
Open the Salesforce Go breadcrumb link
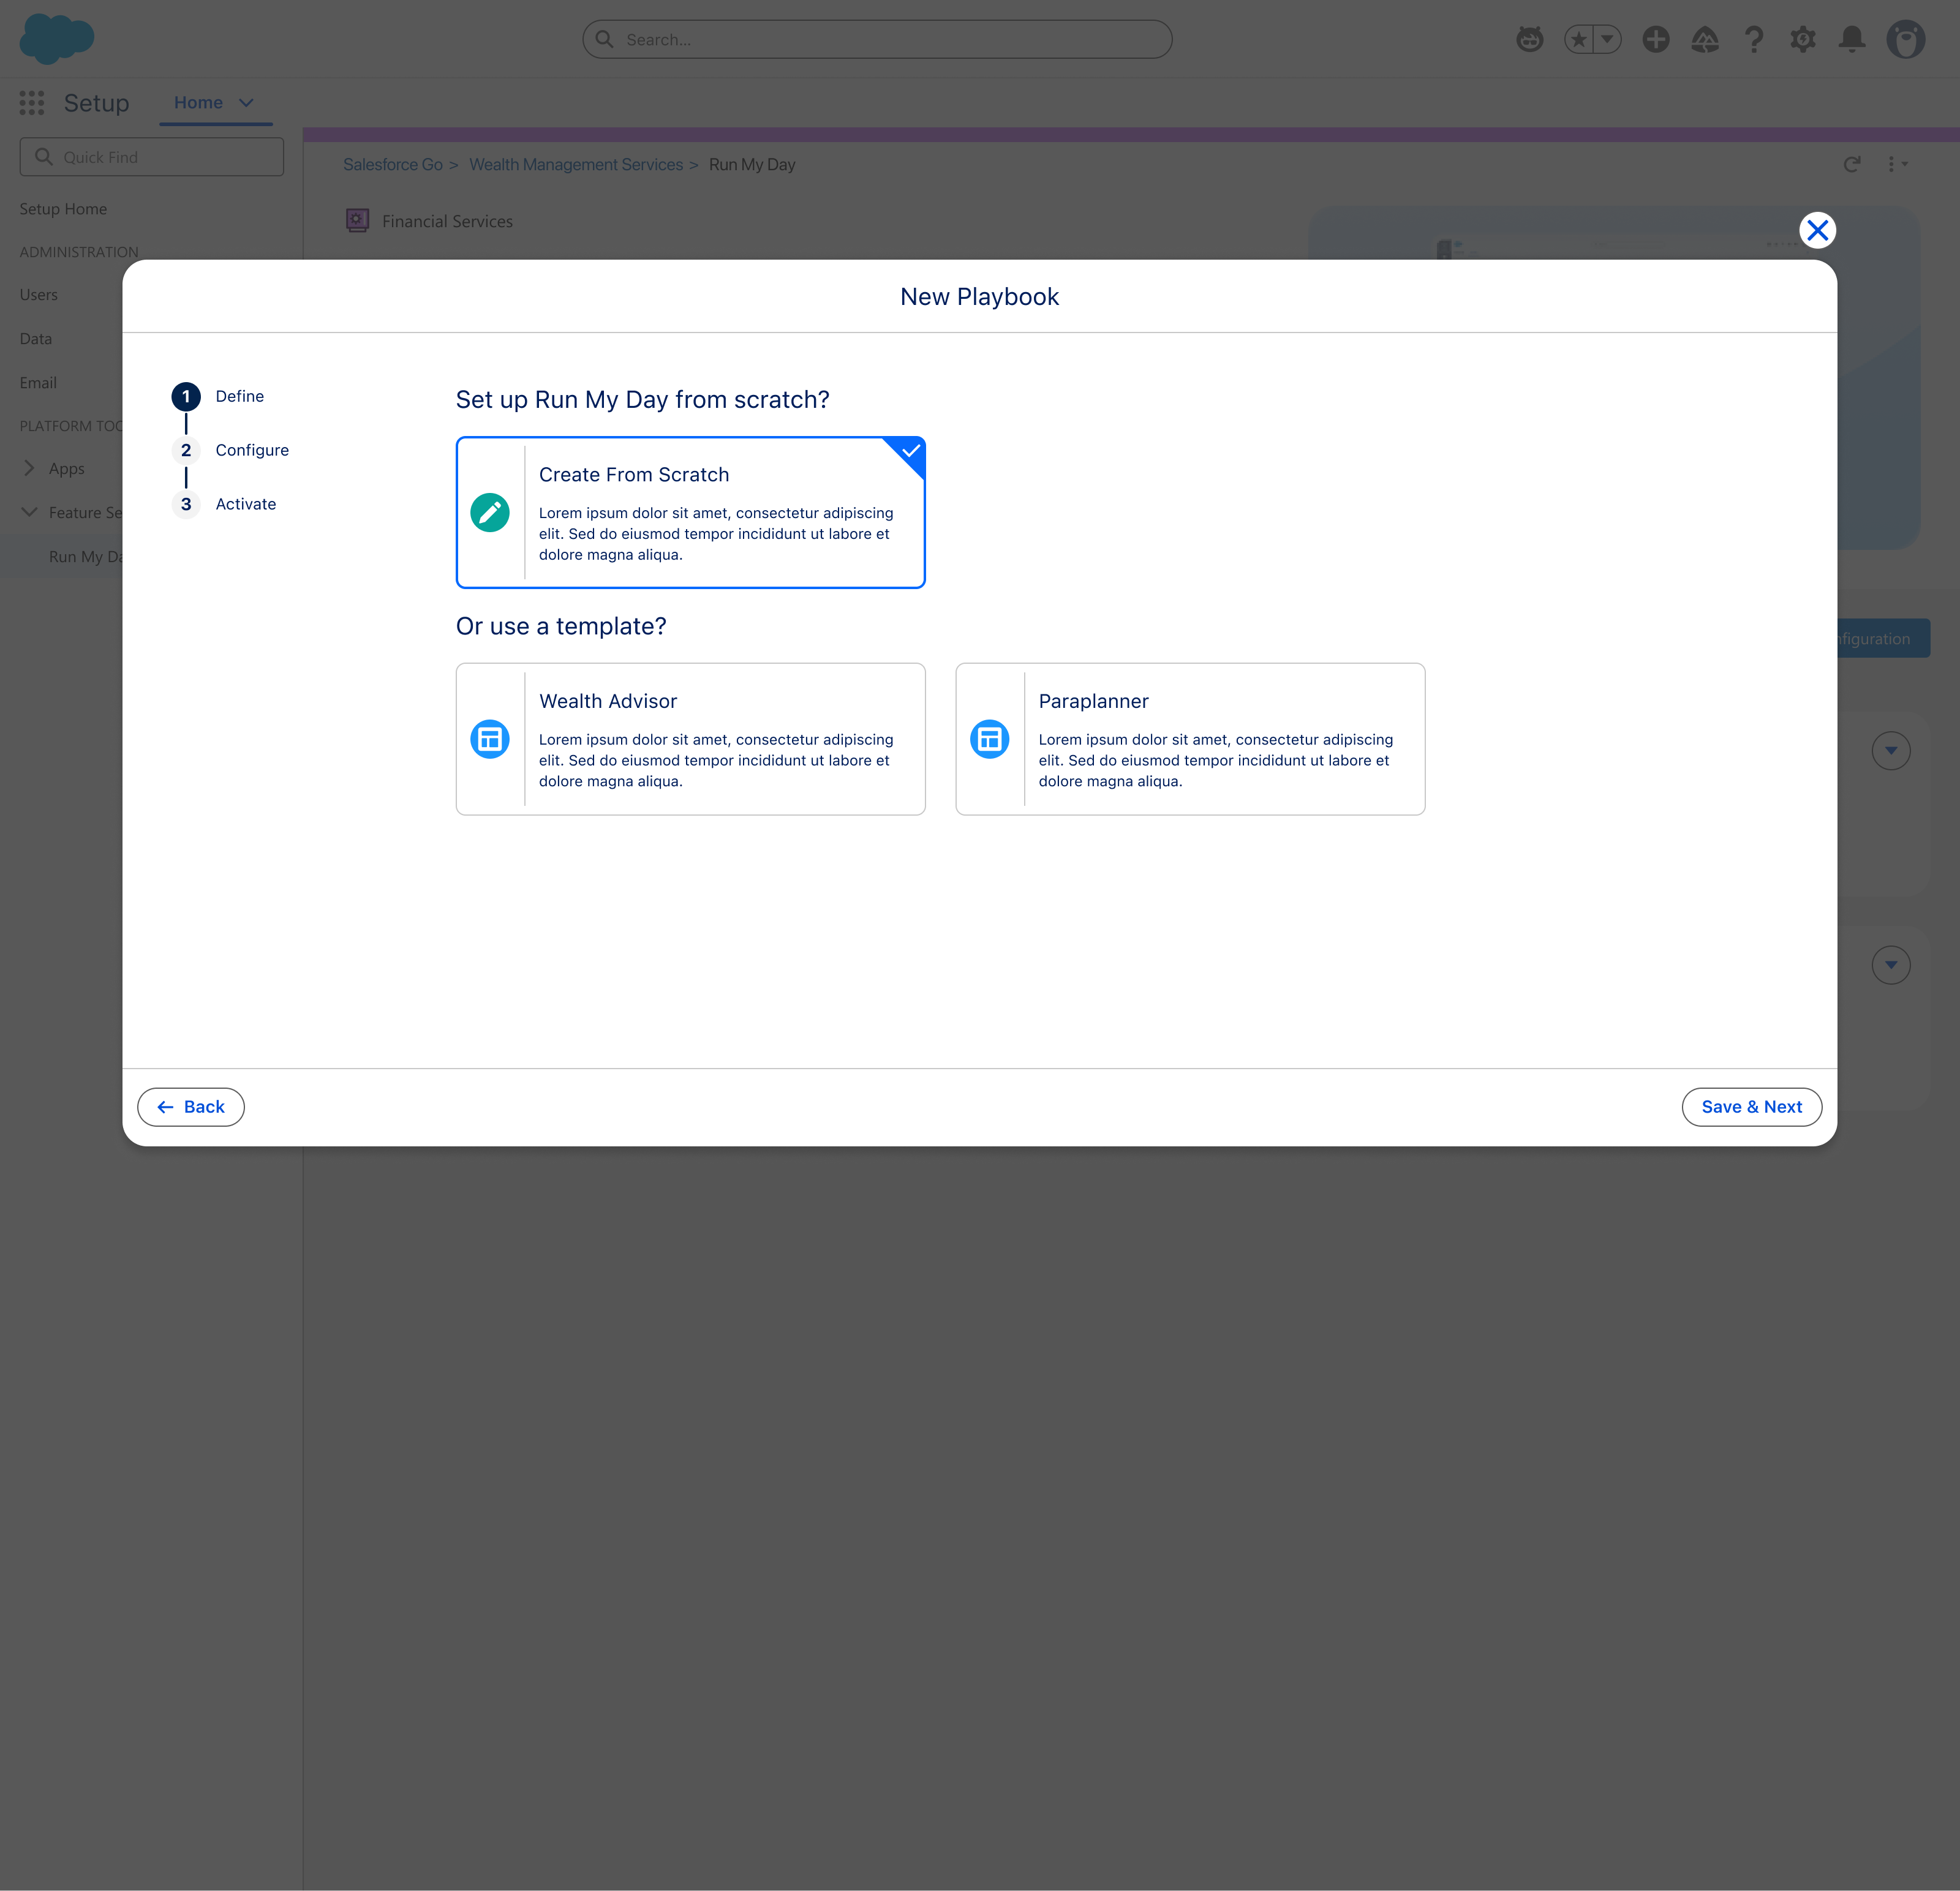pyautogui.click(x=393, y=165)
